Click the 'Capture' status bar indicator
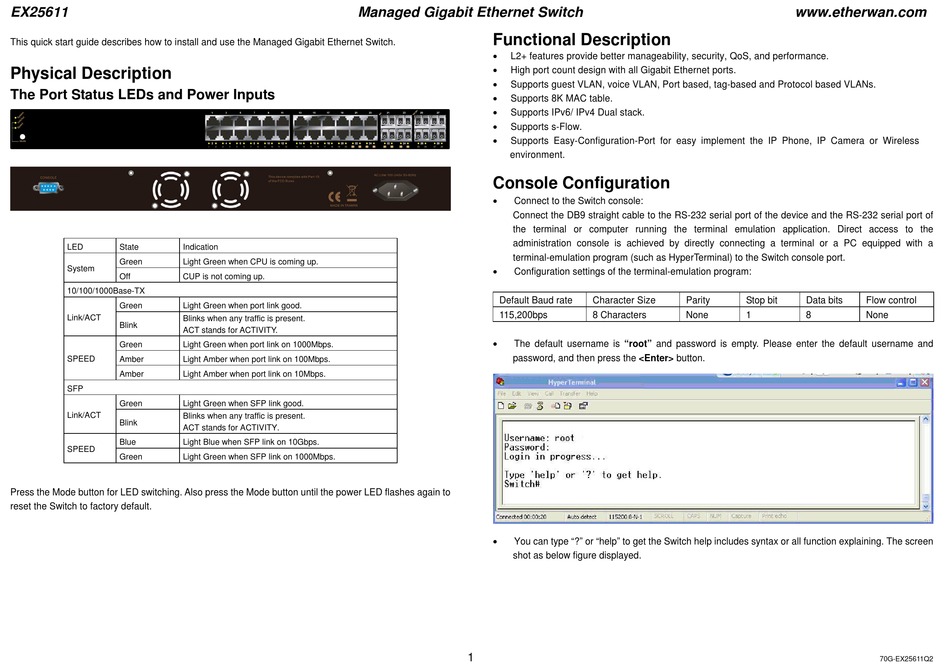The image size is (950, 664). [x=741, y=516]
